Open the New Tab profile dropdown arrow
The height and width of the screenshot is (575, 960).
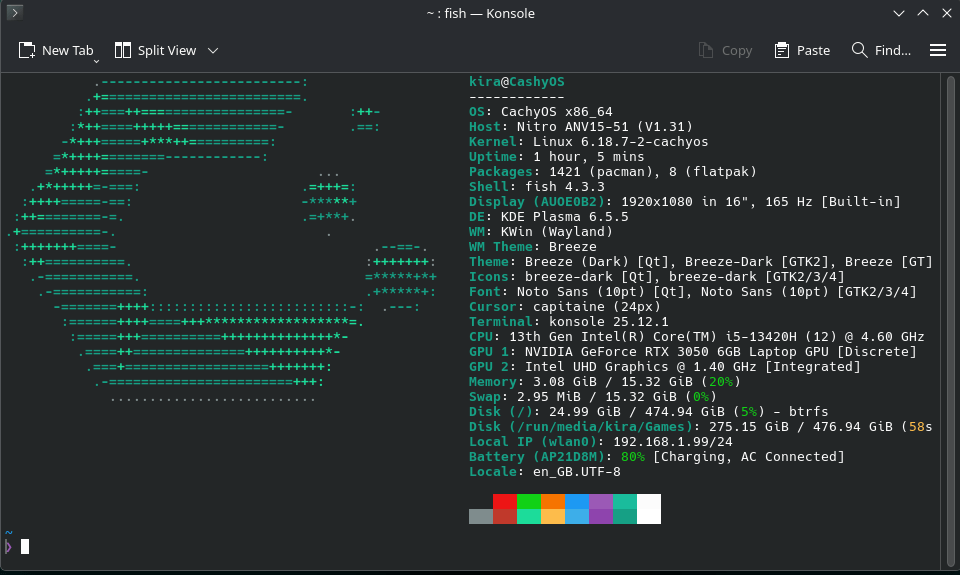click(x=97, y=60)
